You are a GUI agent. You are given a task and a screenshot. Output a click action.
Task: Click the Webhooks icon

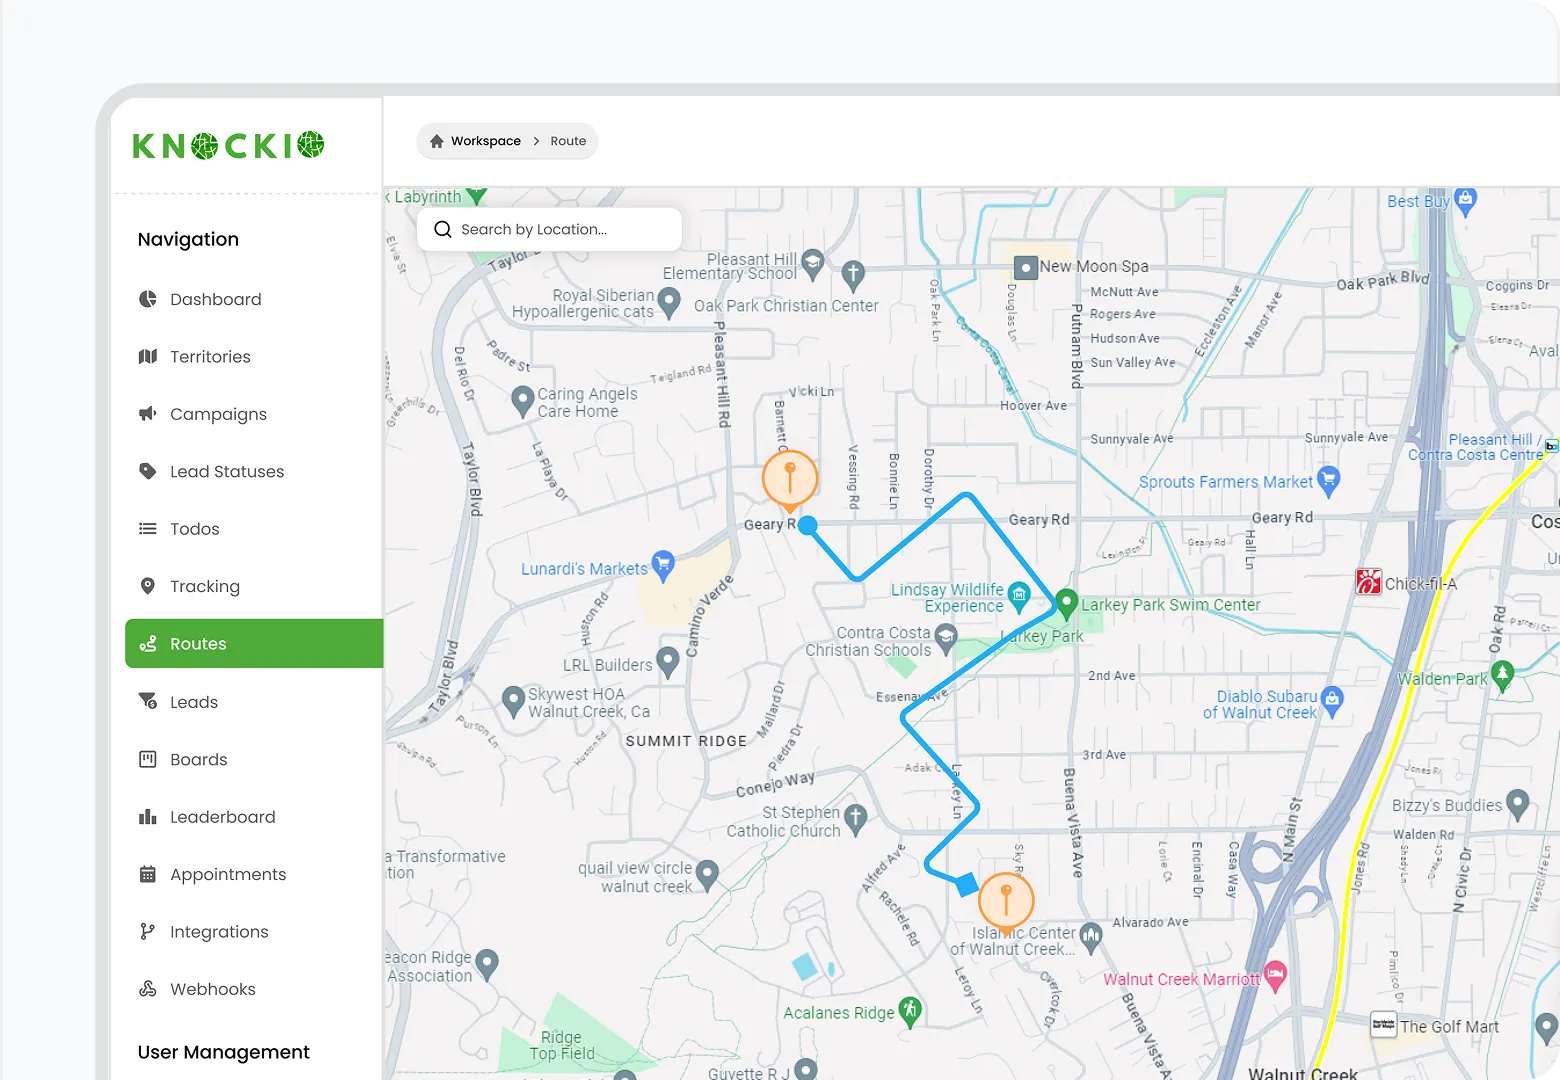[x=148, y=989]
